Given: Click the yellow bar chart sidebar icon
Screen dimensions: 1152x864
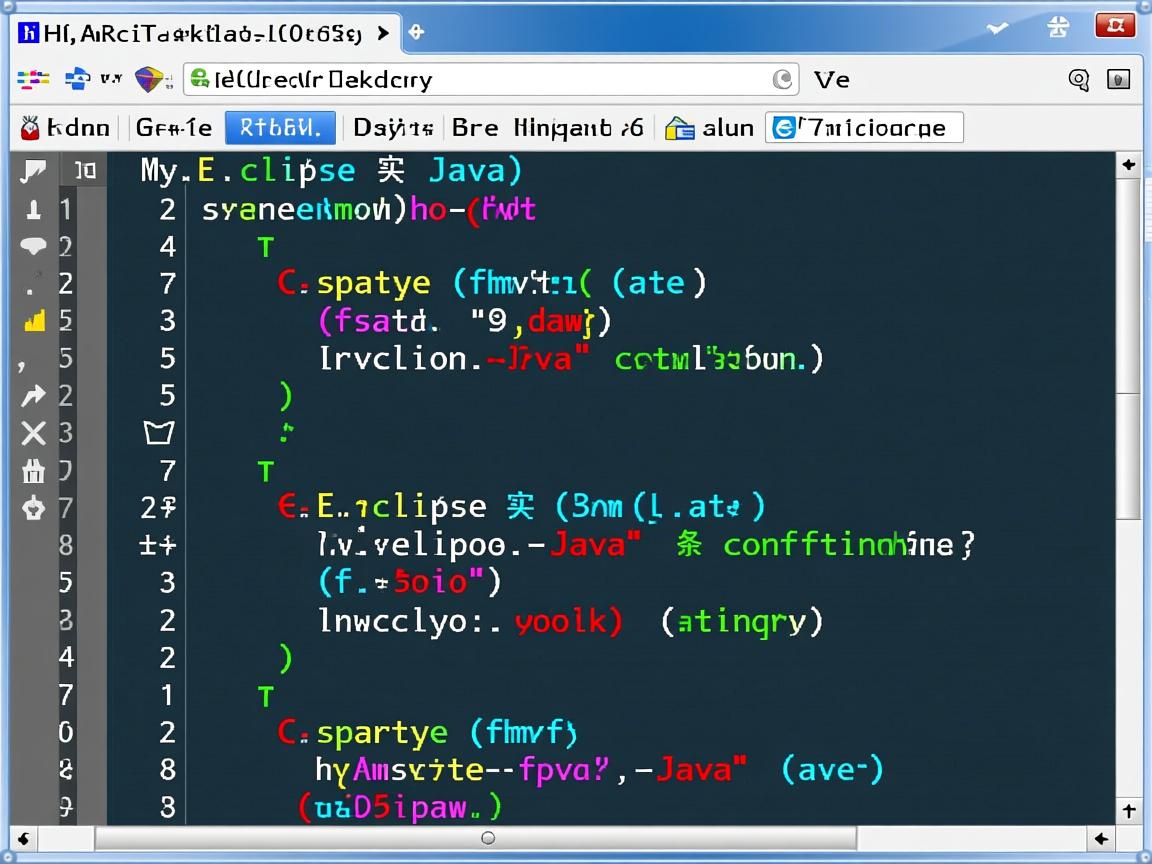Looking at the screenshot, I should [x=33, y=321].
